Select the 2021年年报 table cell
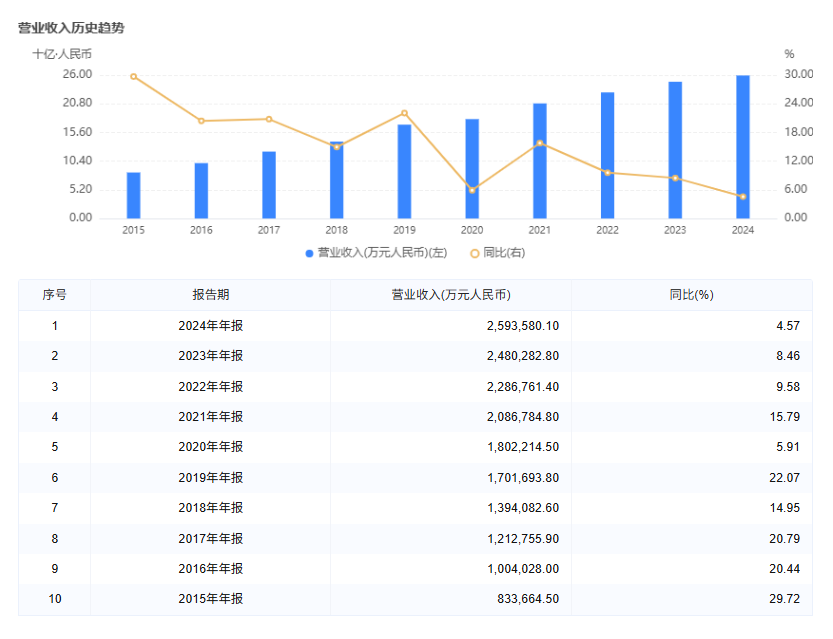Screen dimensions: 833x639 click(211, 417)
